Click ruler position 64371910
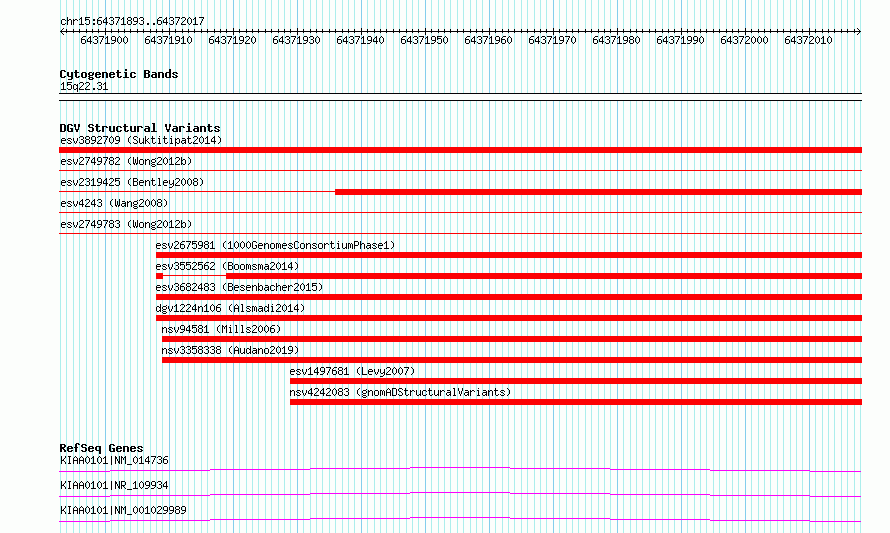Image resolution: width=890 pixels, height=533 pixels. click(x=168, y=40)
